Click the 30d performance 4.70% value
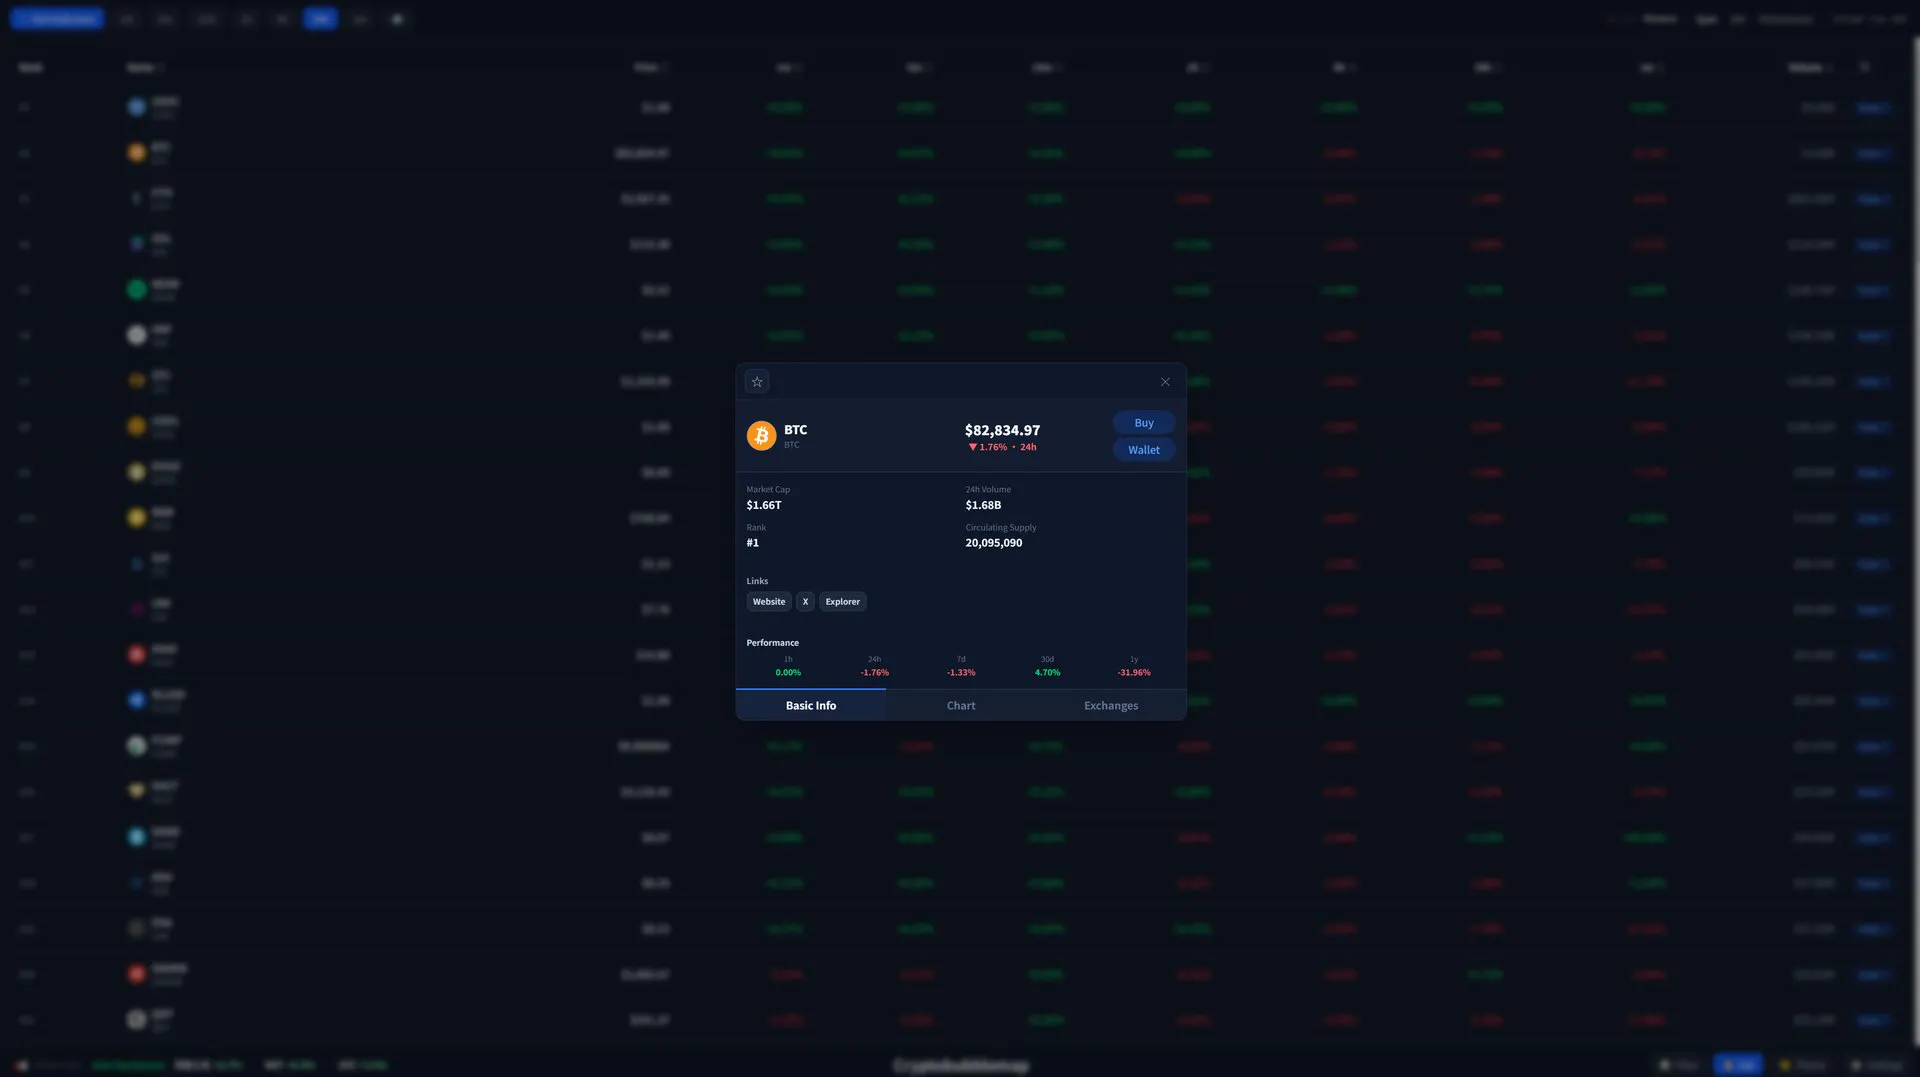The width and height of the screenshot is (1920, 1077). pyautogui.click(x=1047, y=673)
